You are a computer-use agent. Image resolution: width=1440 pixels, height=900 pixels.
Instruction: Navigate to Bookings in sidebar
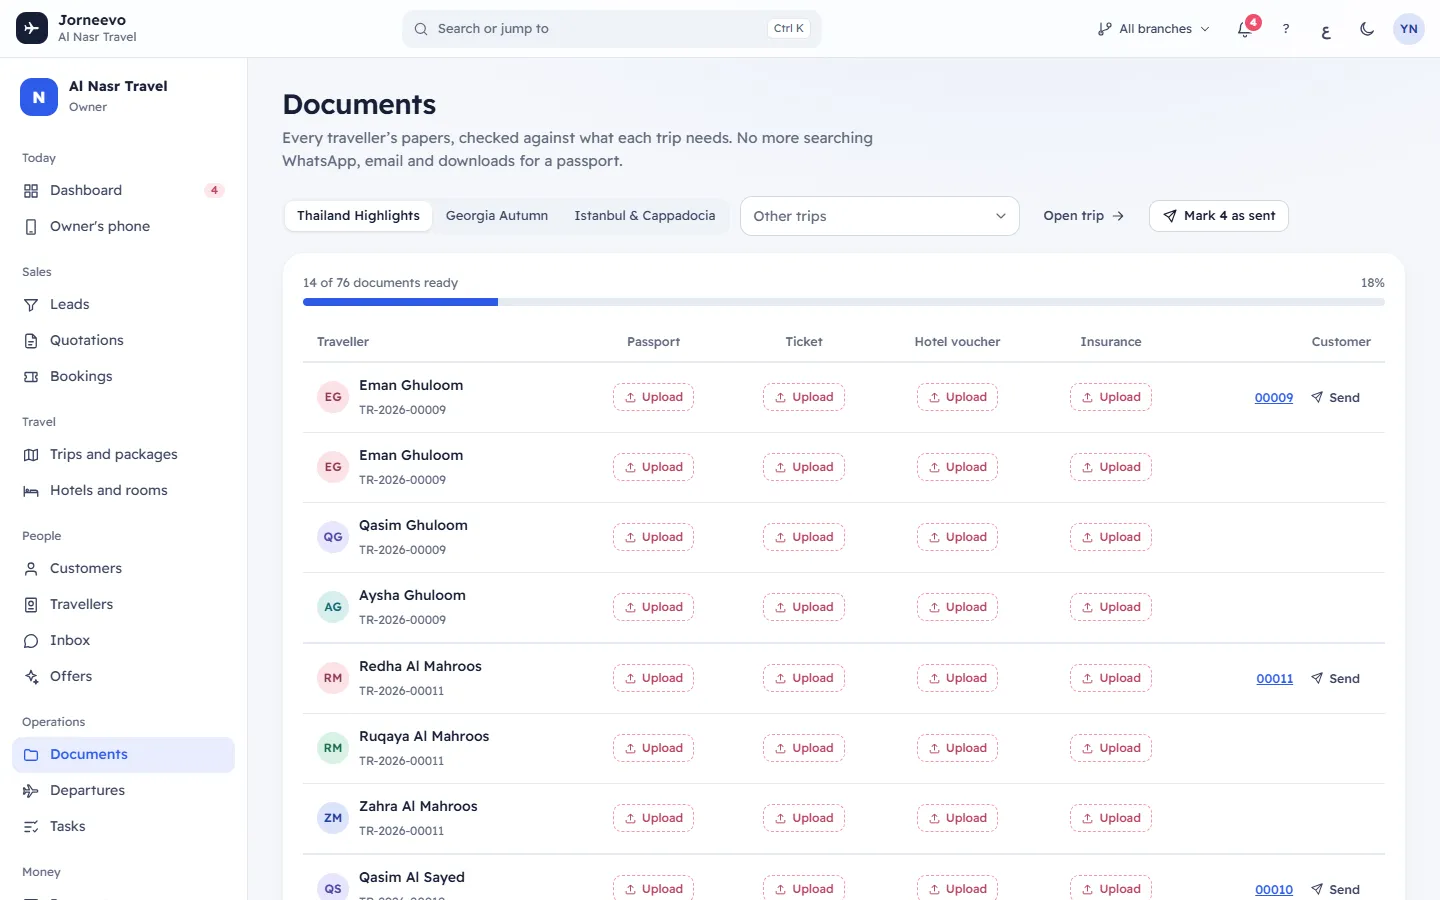123,376
